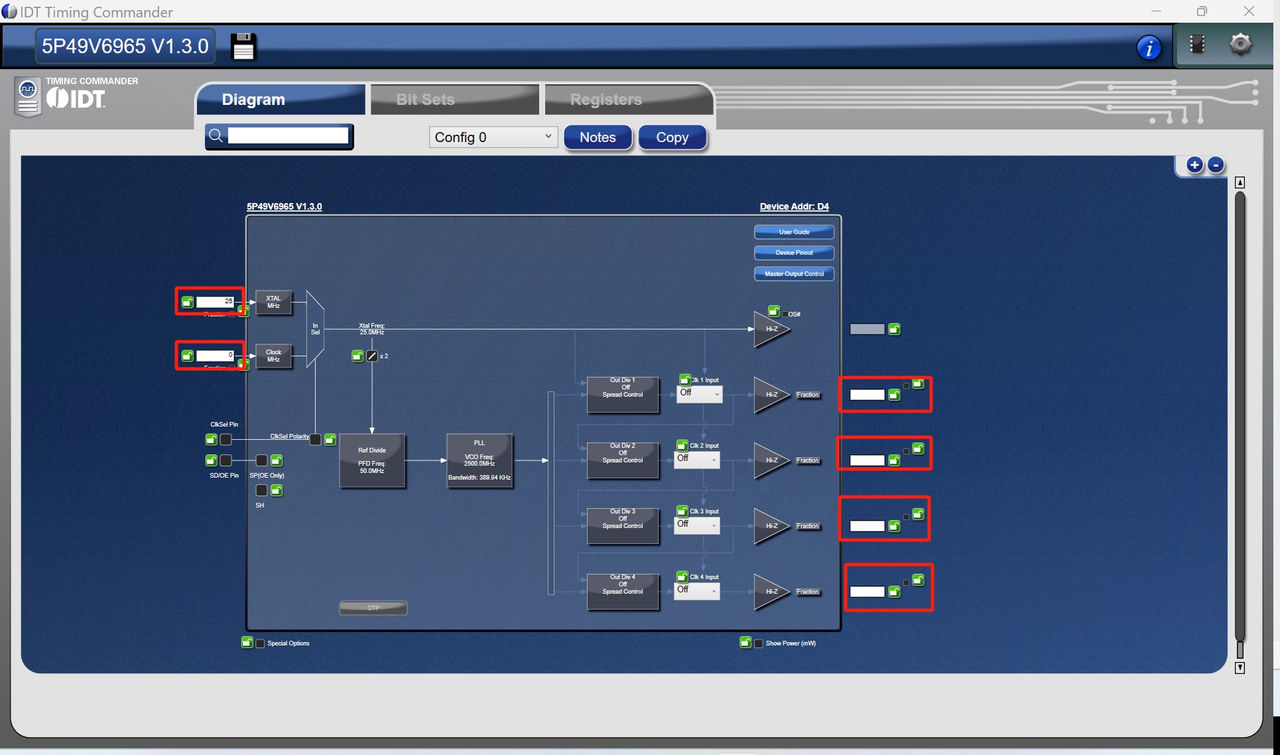This screenshot has height=755, width=1280.
Task: Click the Clock MHz block
Action: pos(274,356)
